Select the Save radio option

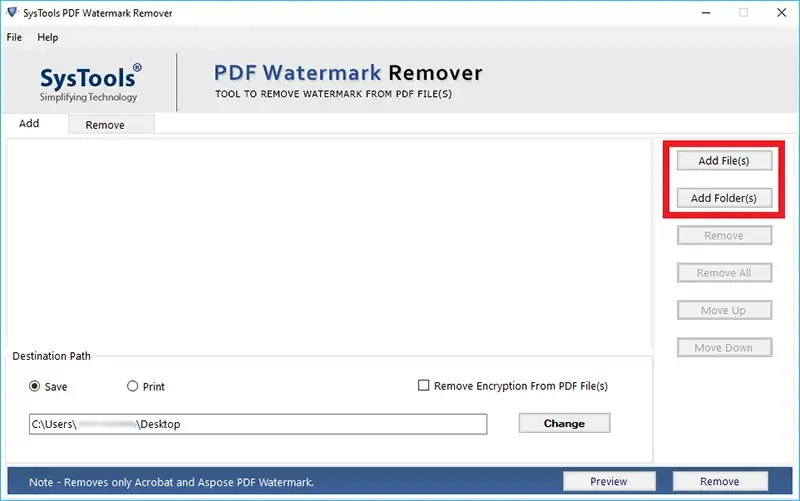pos(35,386)
